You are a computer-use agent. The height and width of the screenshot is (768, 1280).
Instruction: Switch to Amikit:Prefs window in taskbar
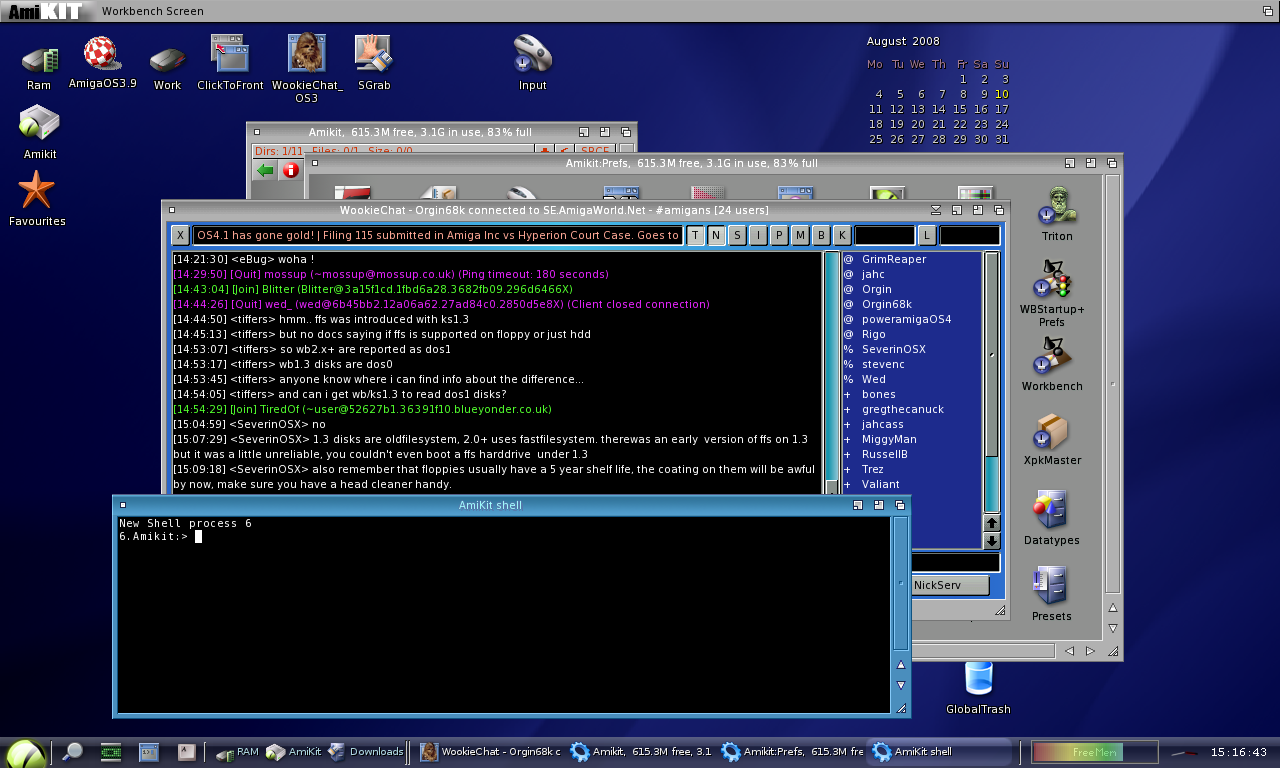[792, 752]
